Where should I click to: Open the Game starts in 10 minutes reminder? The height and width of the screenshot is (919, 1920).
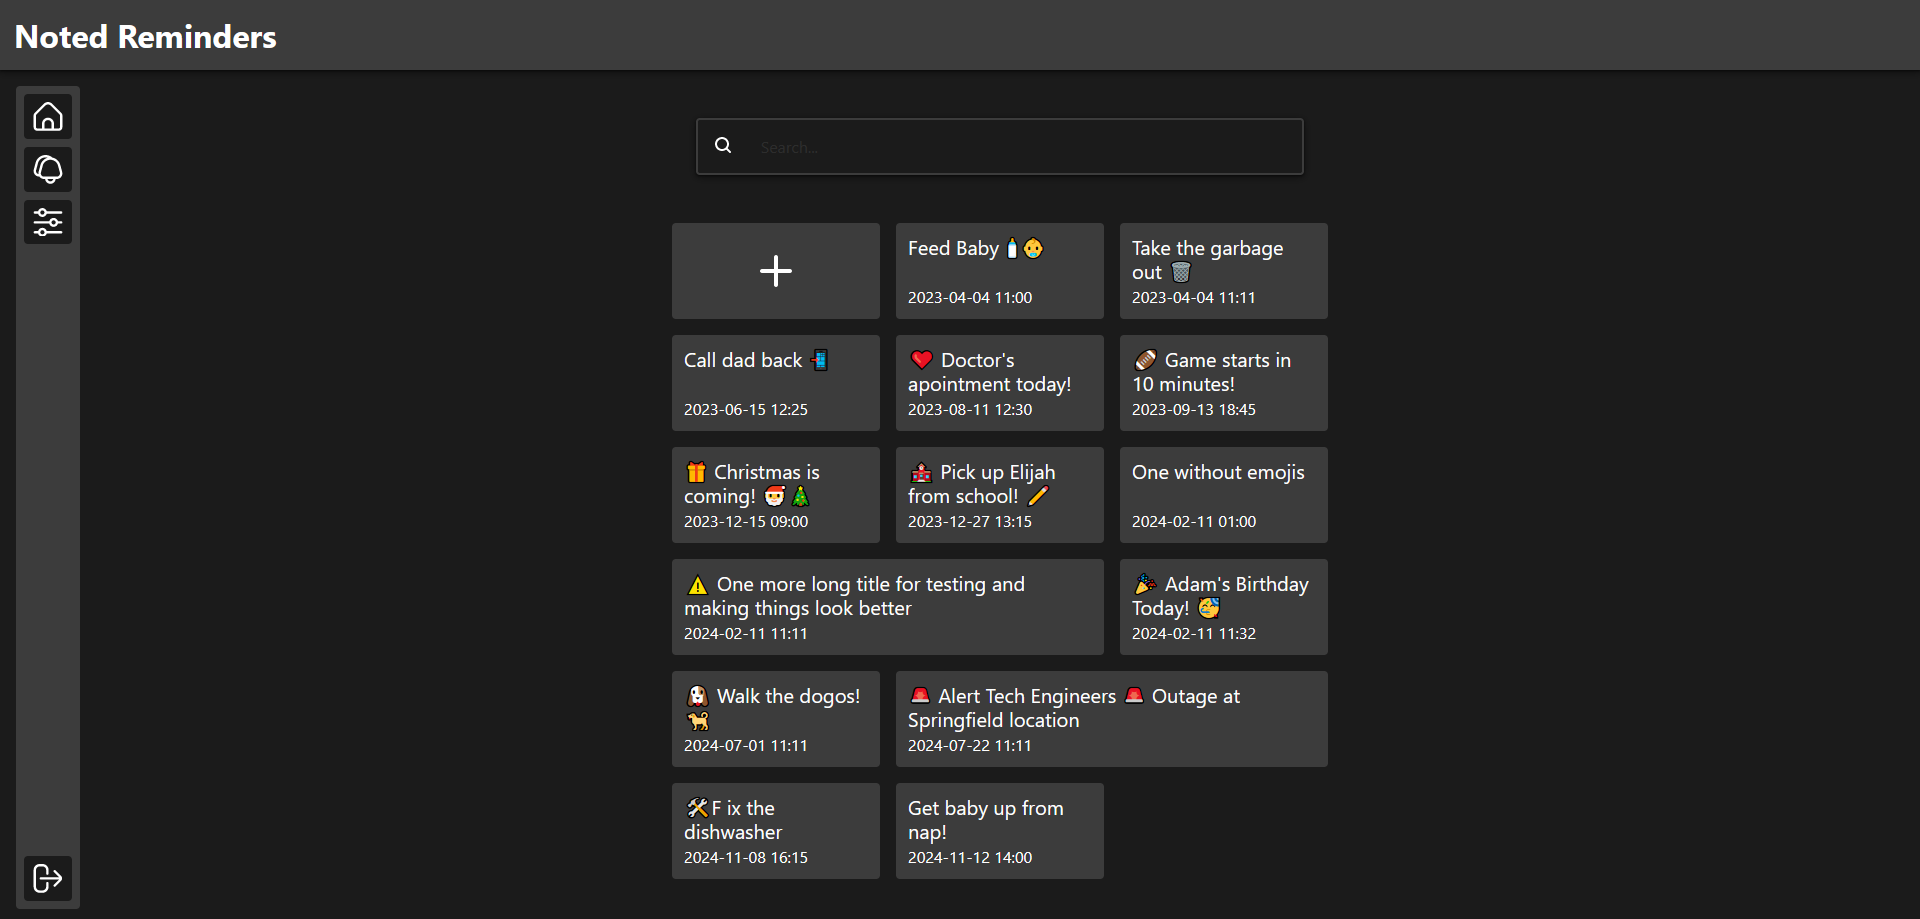click(1223, 383)
